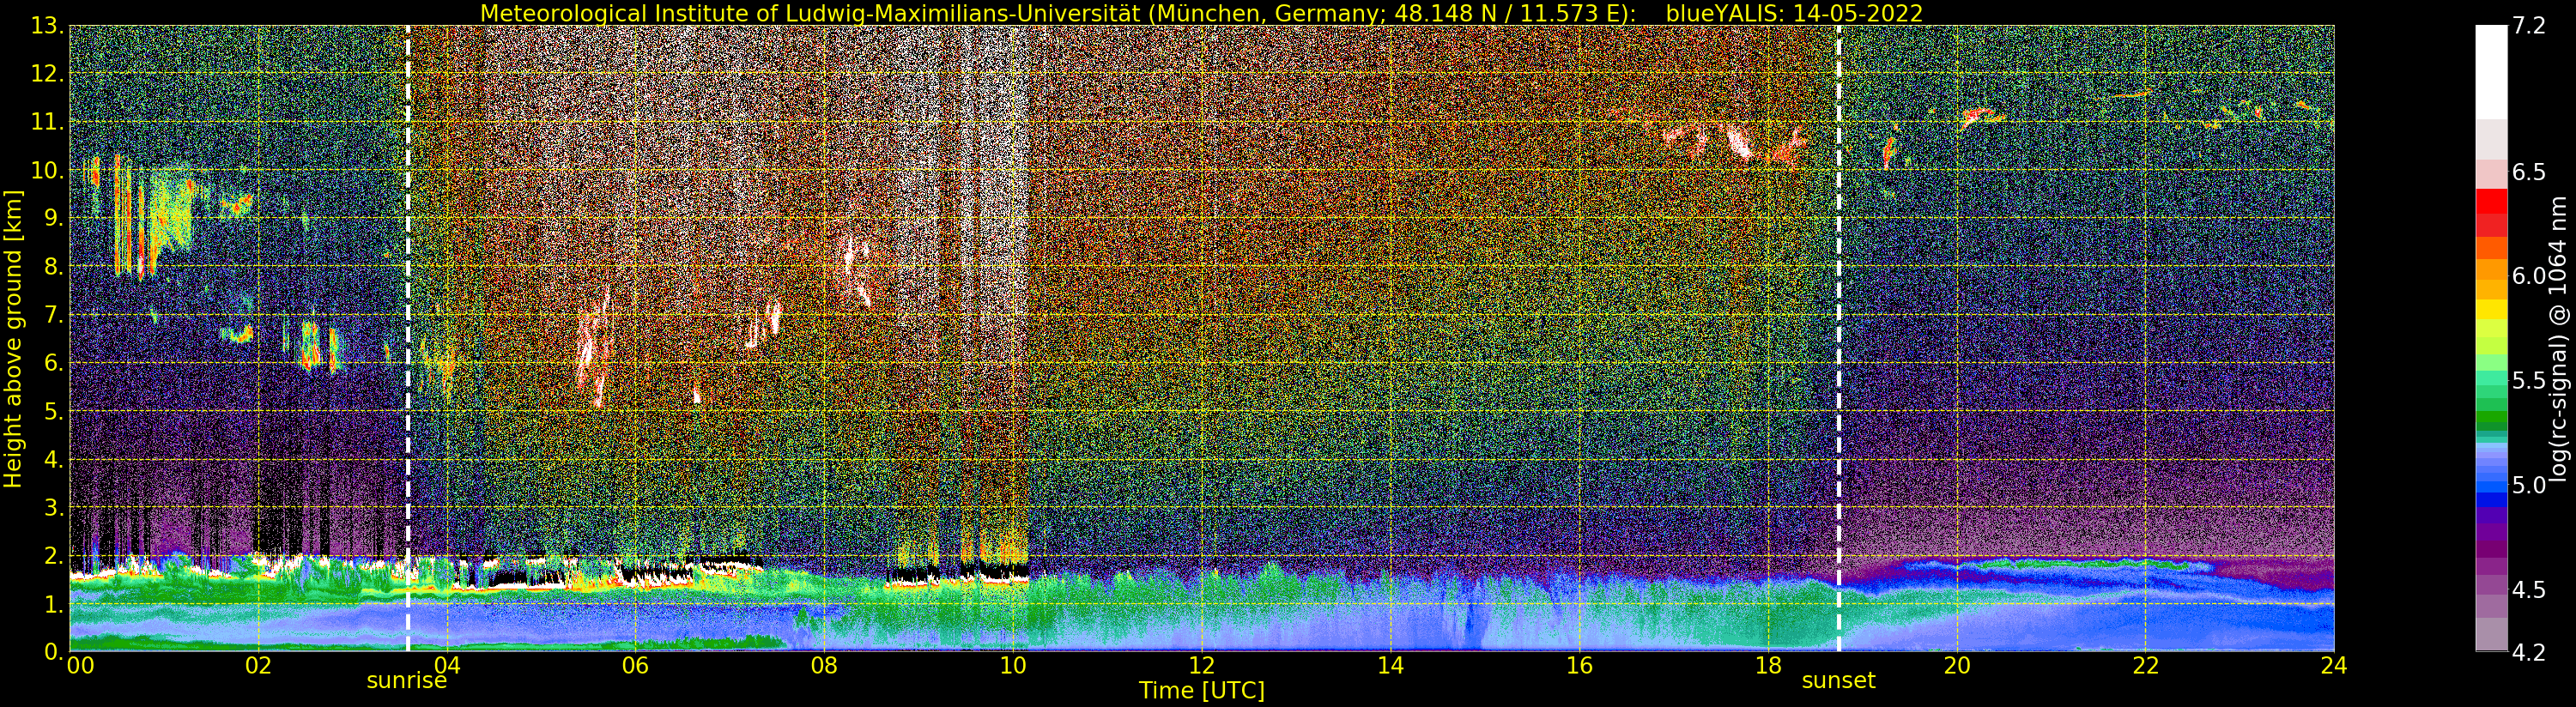The image size is (2576, 707).
Task: Click the '10.' height axis tick label
Action: click(x=48, y=170)
